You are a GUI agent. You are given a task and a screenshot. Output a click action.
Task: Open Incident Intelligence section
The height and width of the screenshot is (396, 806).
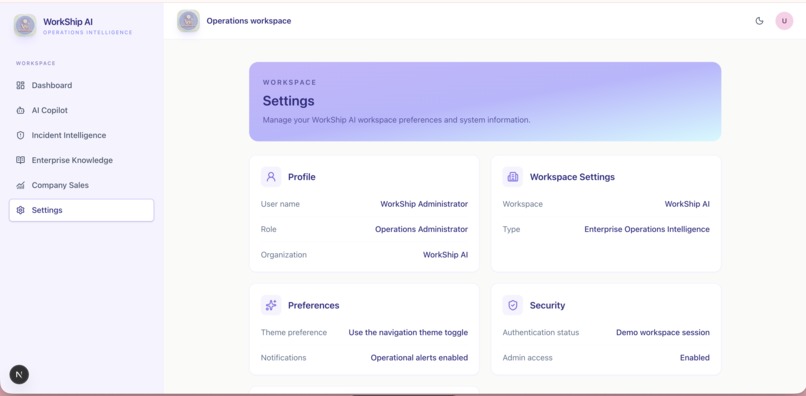point(81,135)
